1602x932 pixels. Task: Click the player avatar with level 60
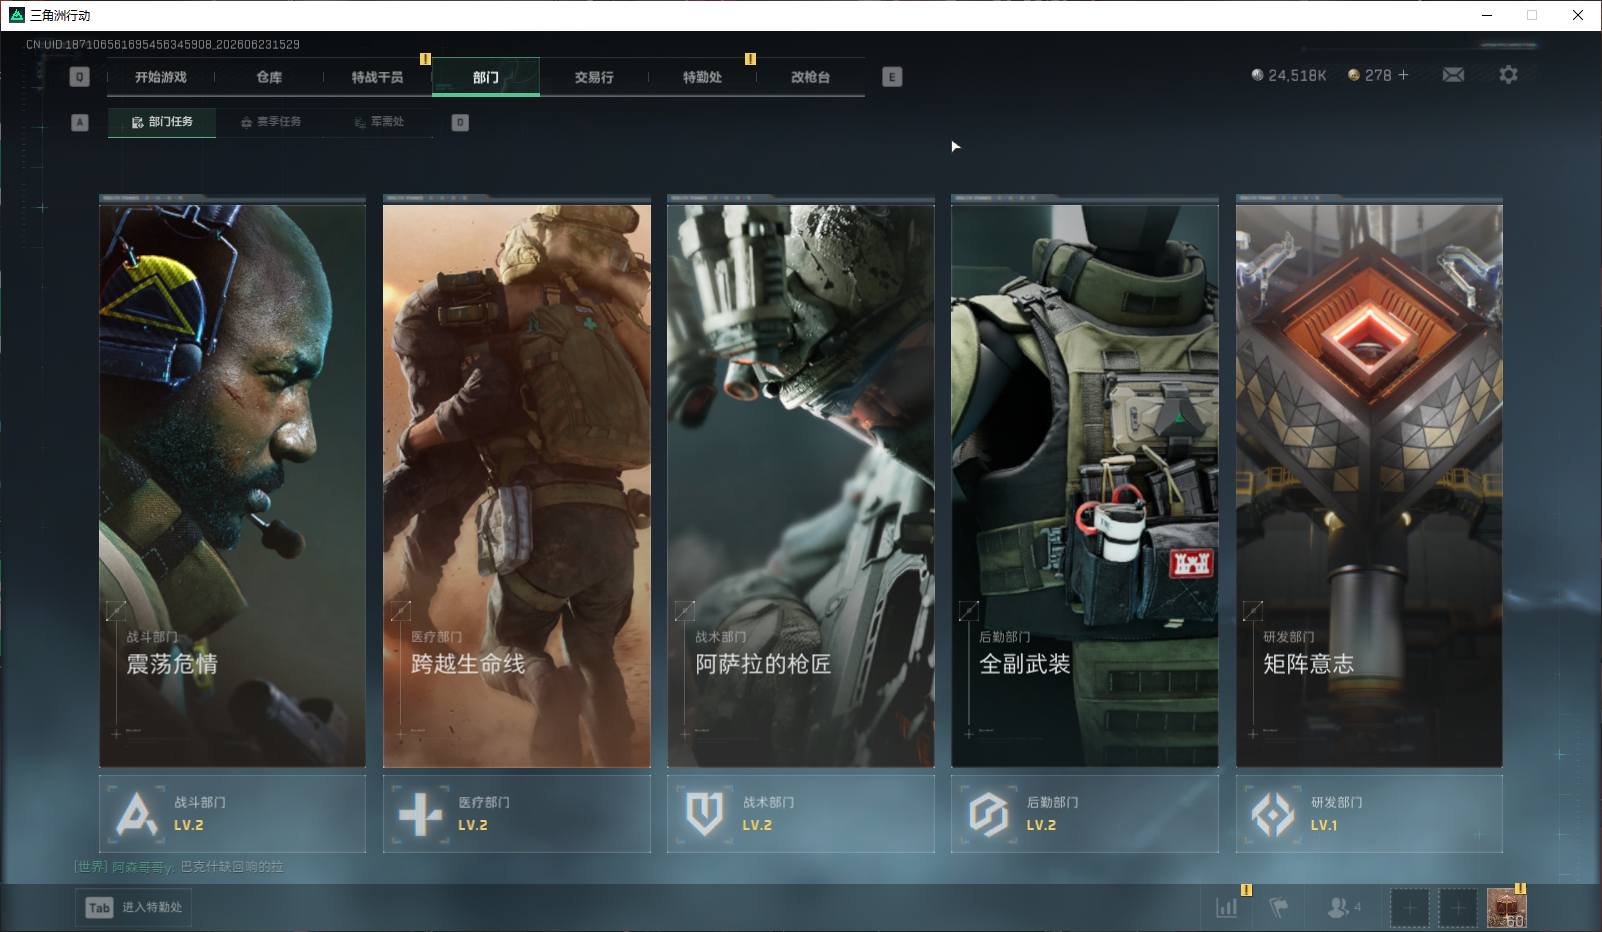[x=1506, y=908]
